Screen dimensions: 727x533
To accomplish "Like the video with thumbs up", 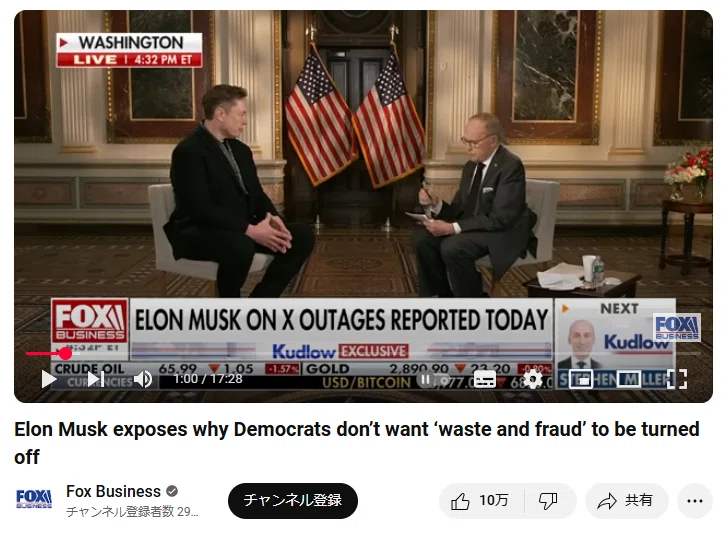I will [480, 501].
